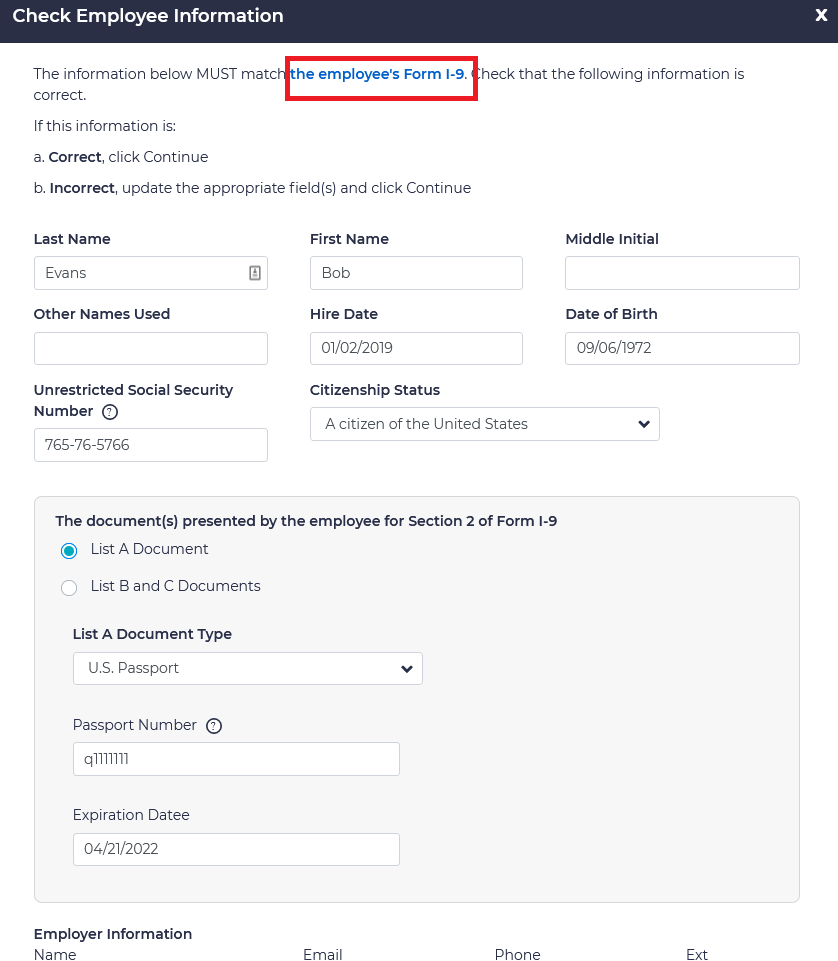Edit the Date of Birth field

point(682,349)
